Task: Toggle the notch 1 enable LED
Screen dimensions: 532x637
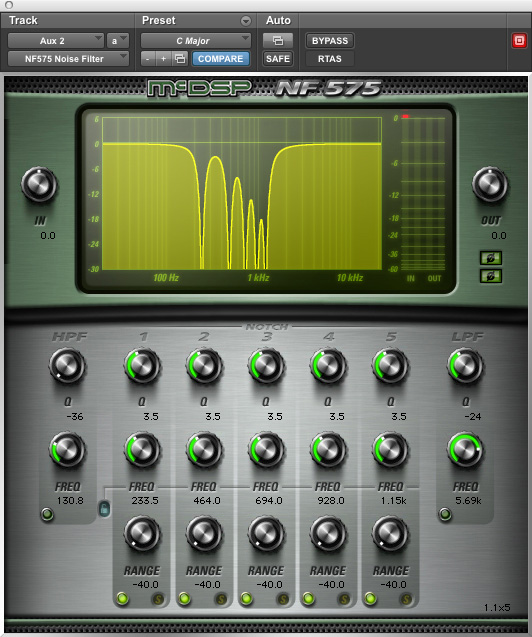Action: click(122, 598)
